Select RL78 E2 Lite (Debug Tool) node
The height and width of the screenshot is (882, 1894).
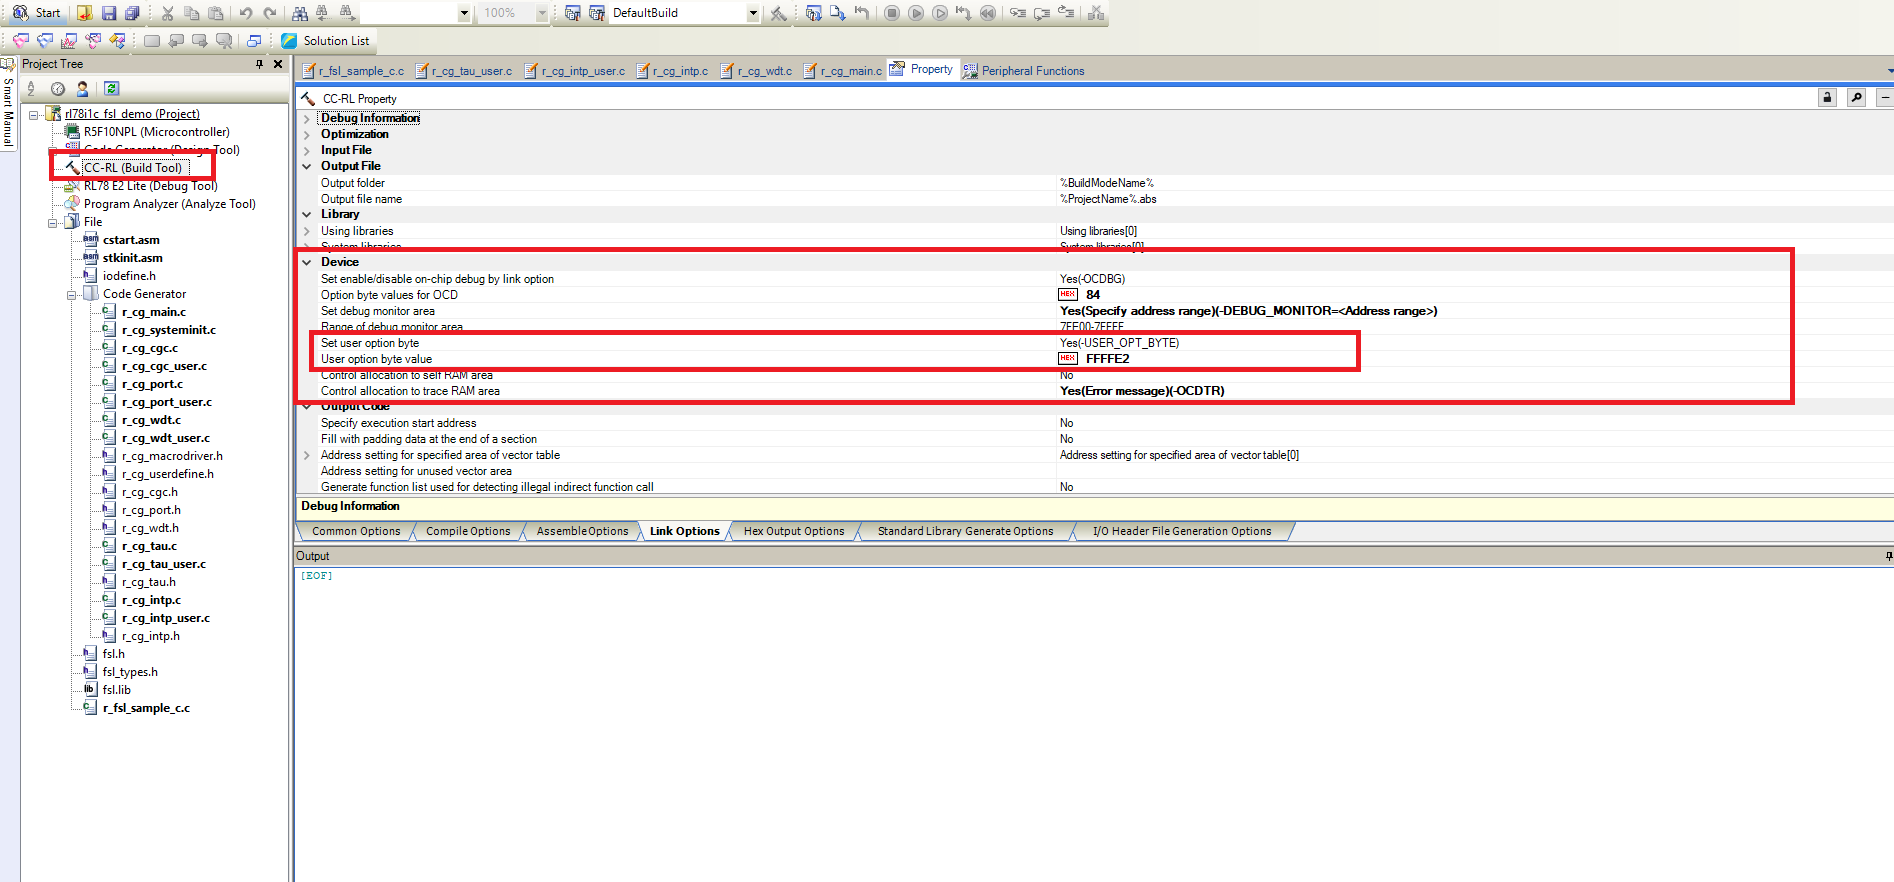point(150,186)
